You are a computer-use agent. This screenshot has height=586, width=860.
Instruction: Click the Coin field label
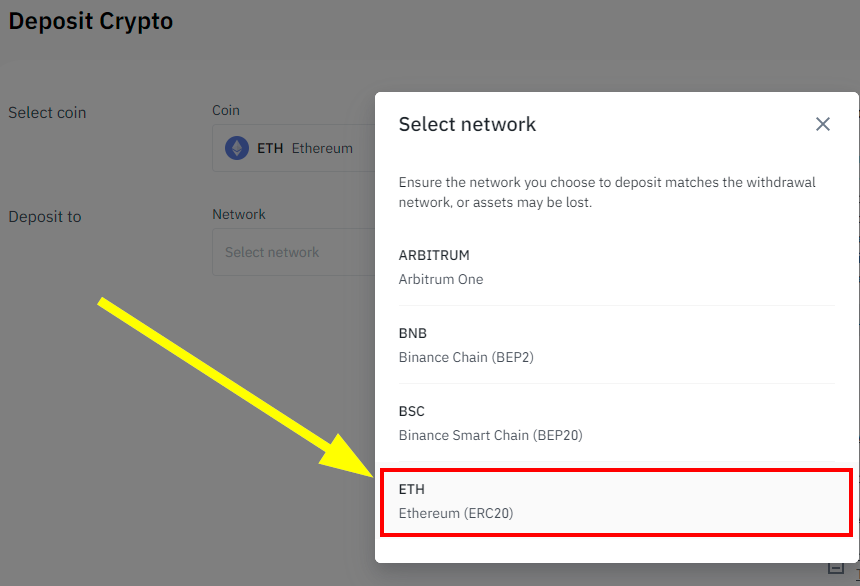226,110
